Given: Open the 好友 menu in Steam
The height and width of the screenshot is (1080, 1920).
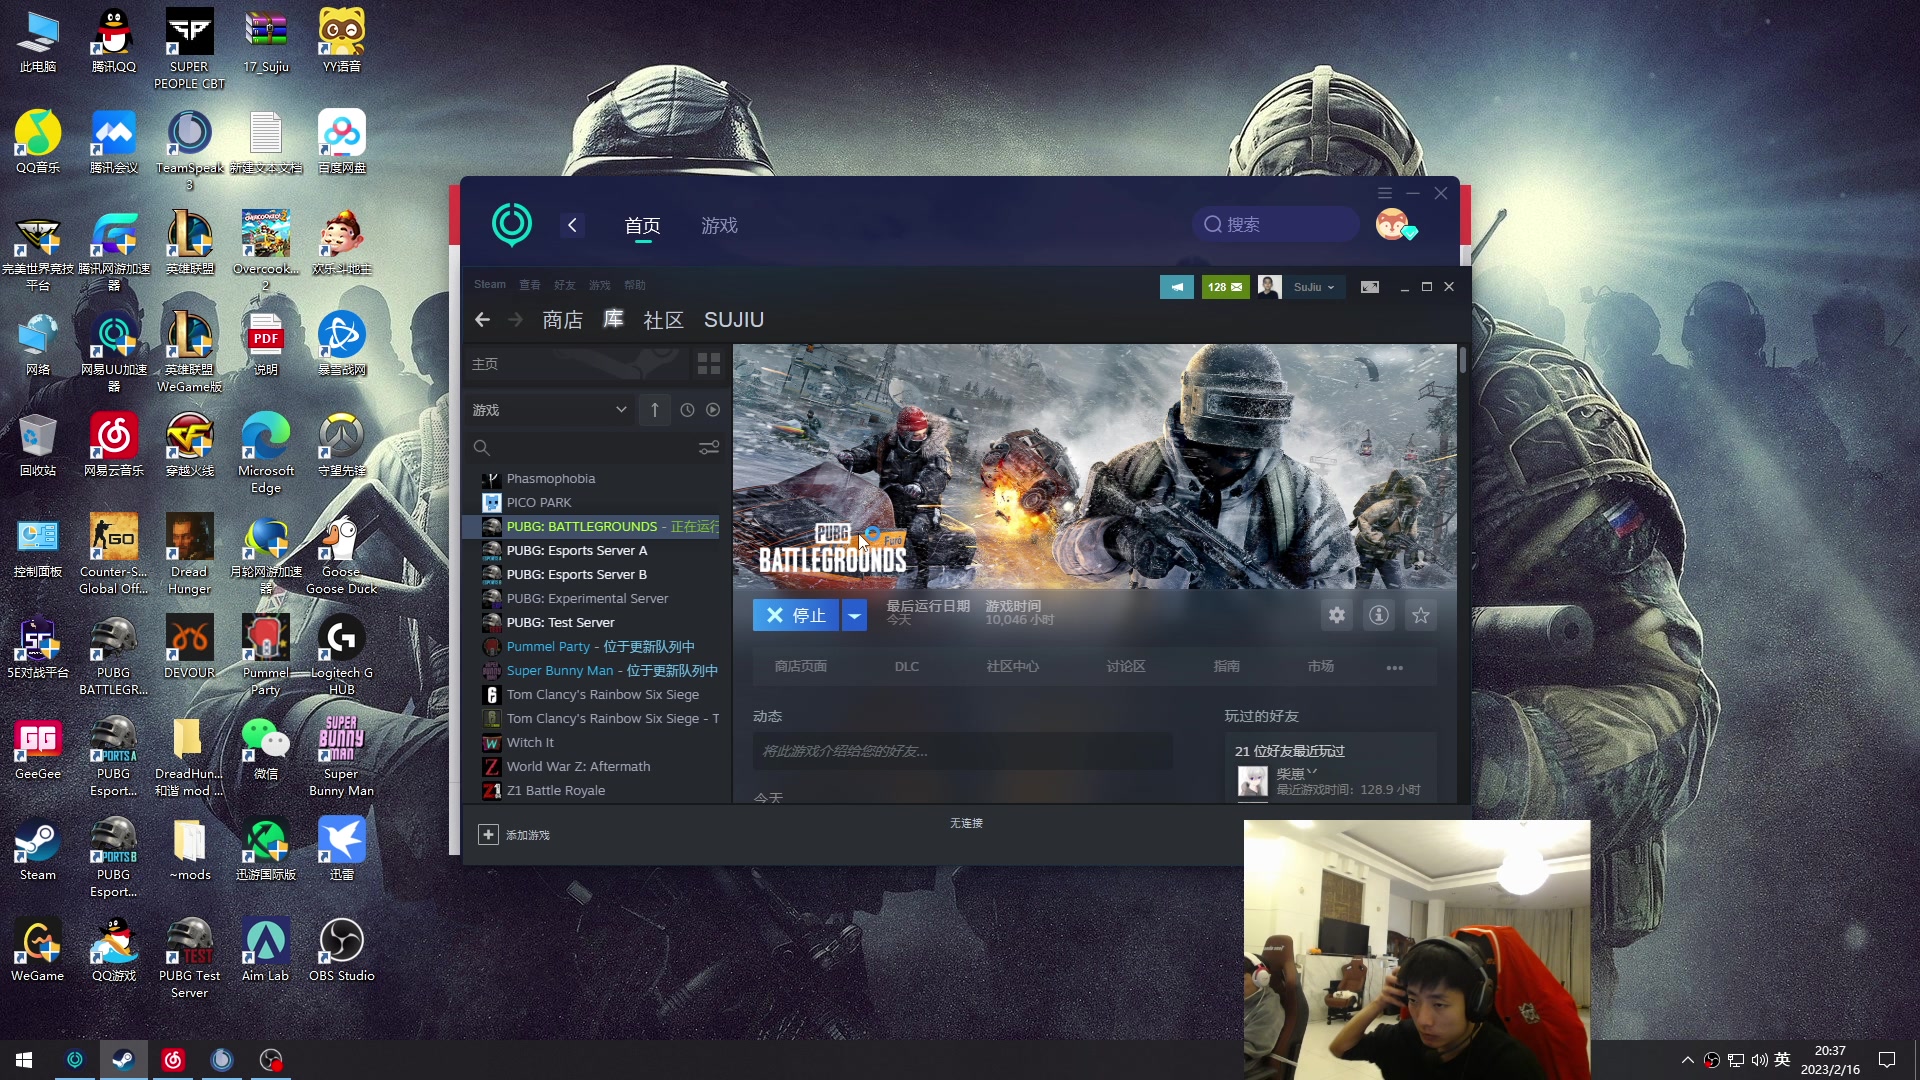Looking at the screenshot, I should pos(565,285).
